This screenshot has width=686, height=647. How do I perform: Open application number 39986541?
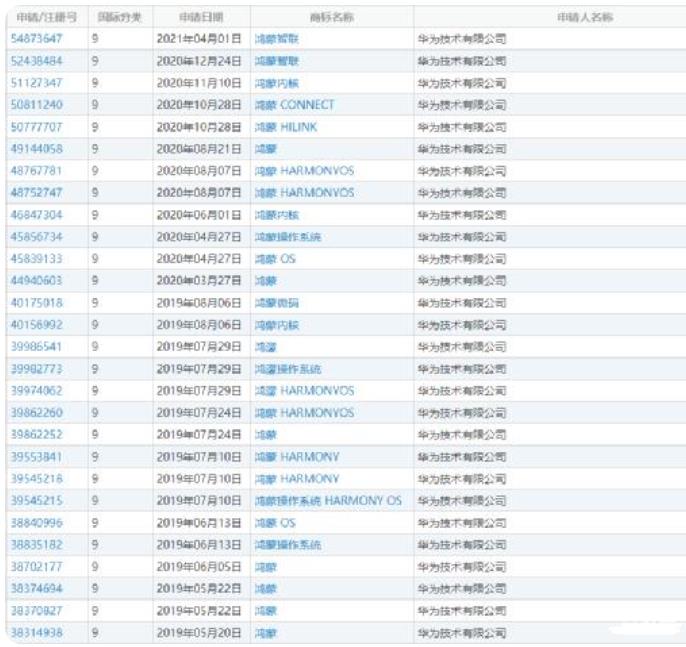click(36, 347)
